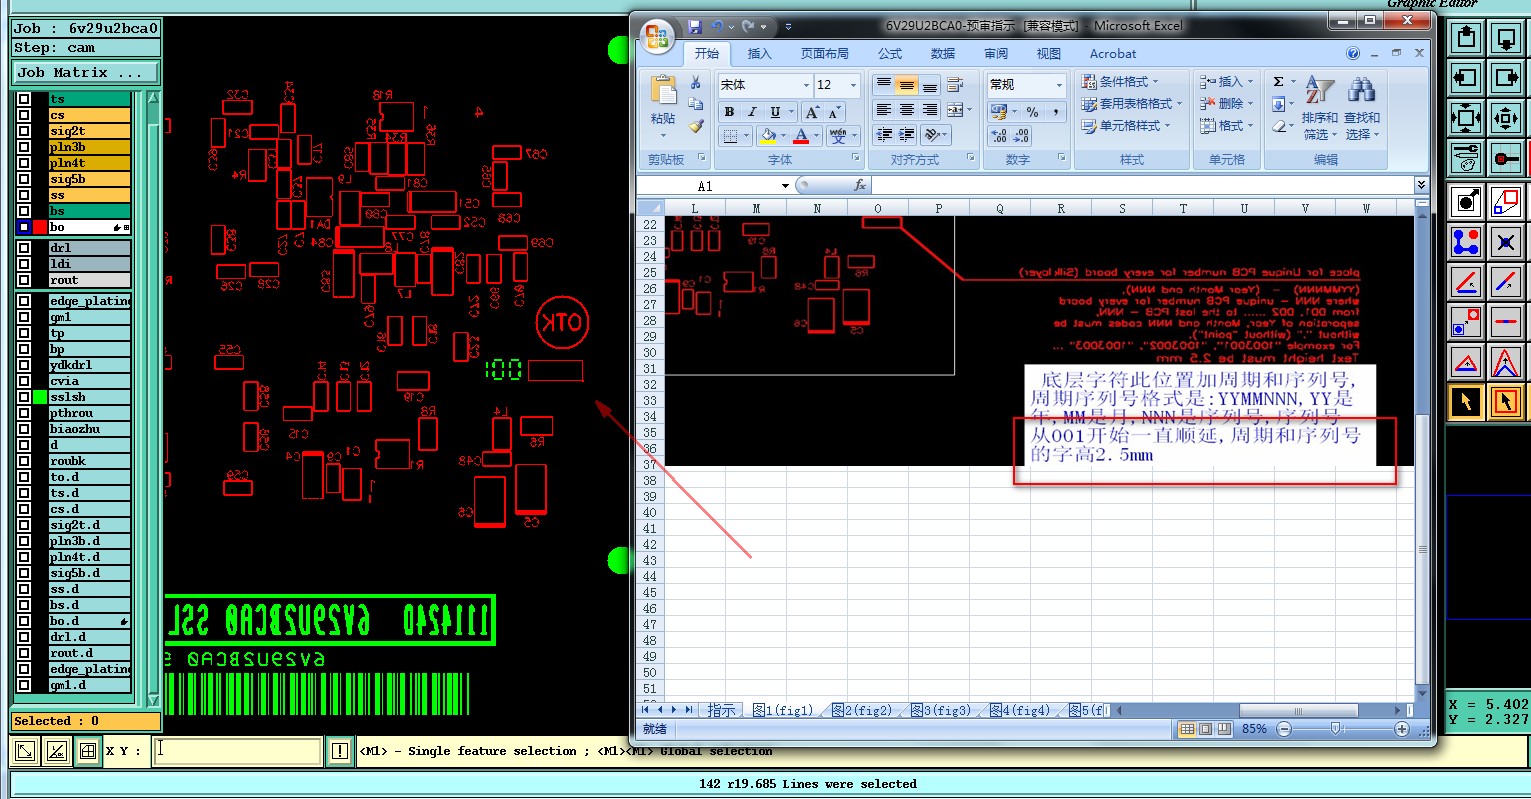The image size is (1531, 799).
Task: Toggle checkbox for layer pthrou
Action: [24, 413]
